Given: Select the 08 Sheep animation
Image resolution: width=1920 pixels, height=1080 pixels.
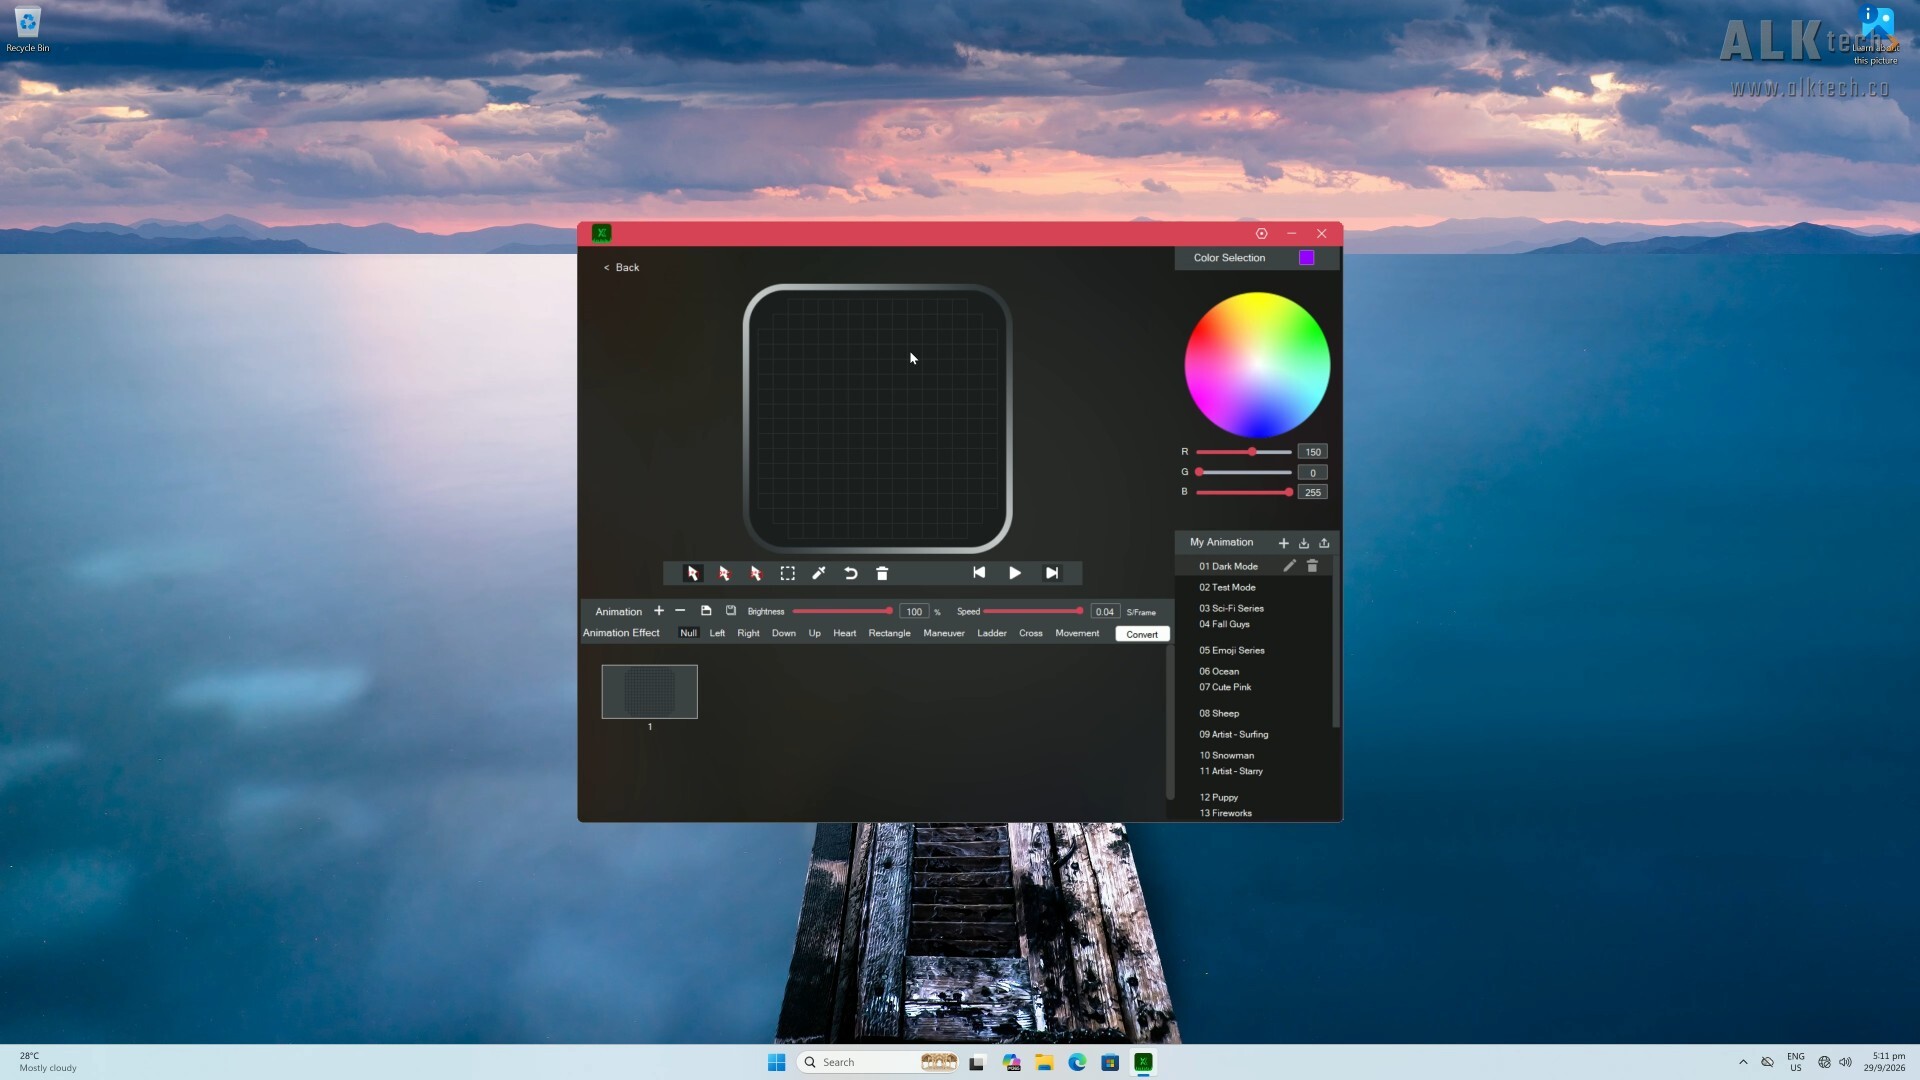Looking at the screenshot, I should point(1219,713).
